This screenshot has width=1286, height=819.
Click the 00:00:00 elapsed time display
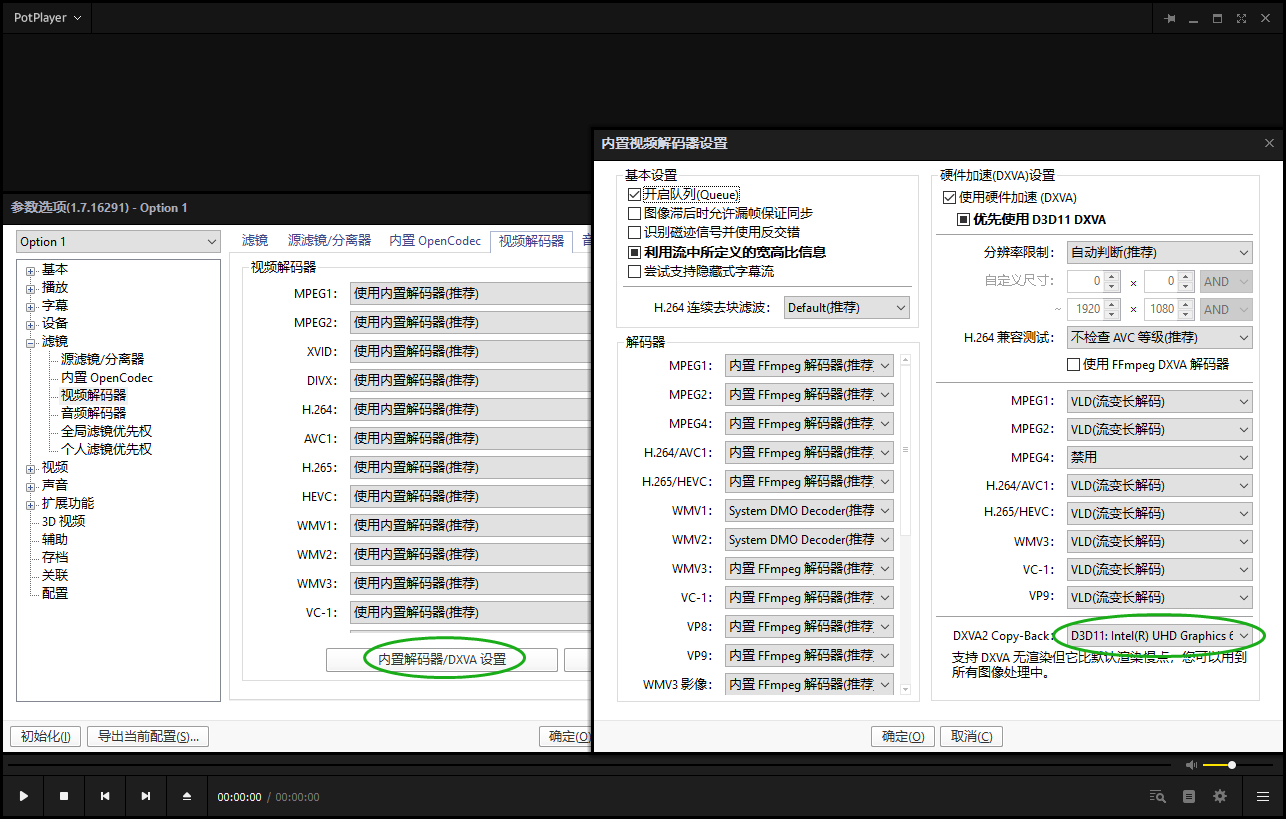coord(239,797)
